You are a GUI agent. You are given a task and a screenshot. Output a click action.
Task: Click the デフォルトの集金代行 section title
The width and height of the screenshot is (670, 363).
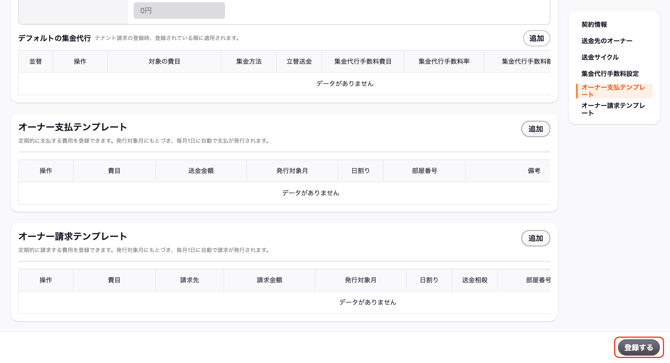(54, 38)
